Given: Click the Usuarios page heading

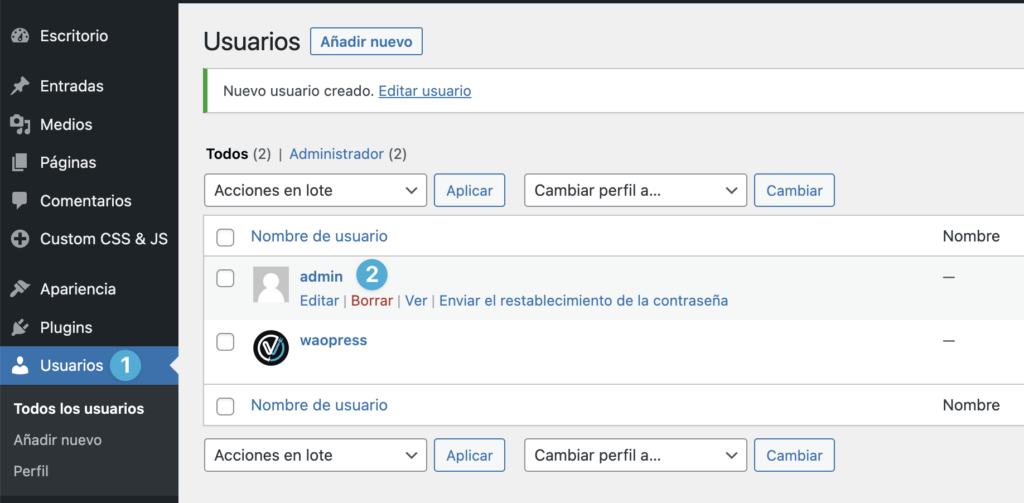Looking at the screenshot, I should [x=252, y=42].
